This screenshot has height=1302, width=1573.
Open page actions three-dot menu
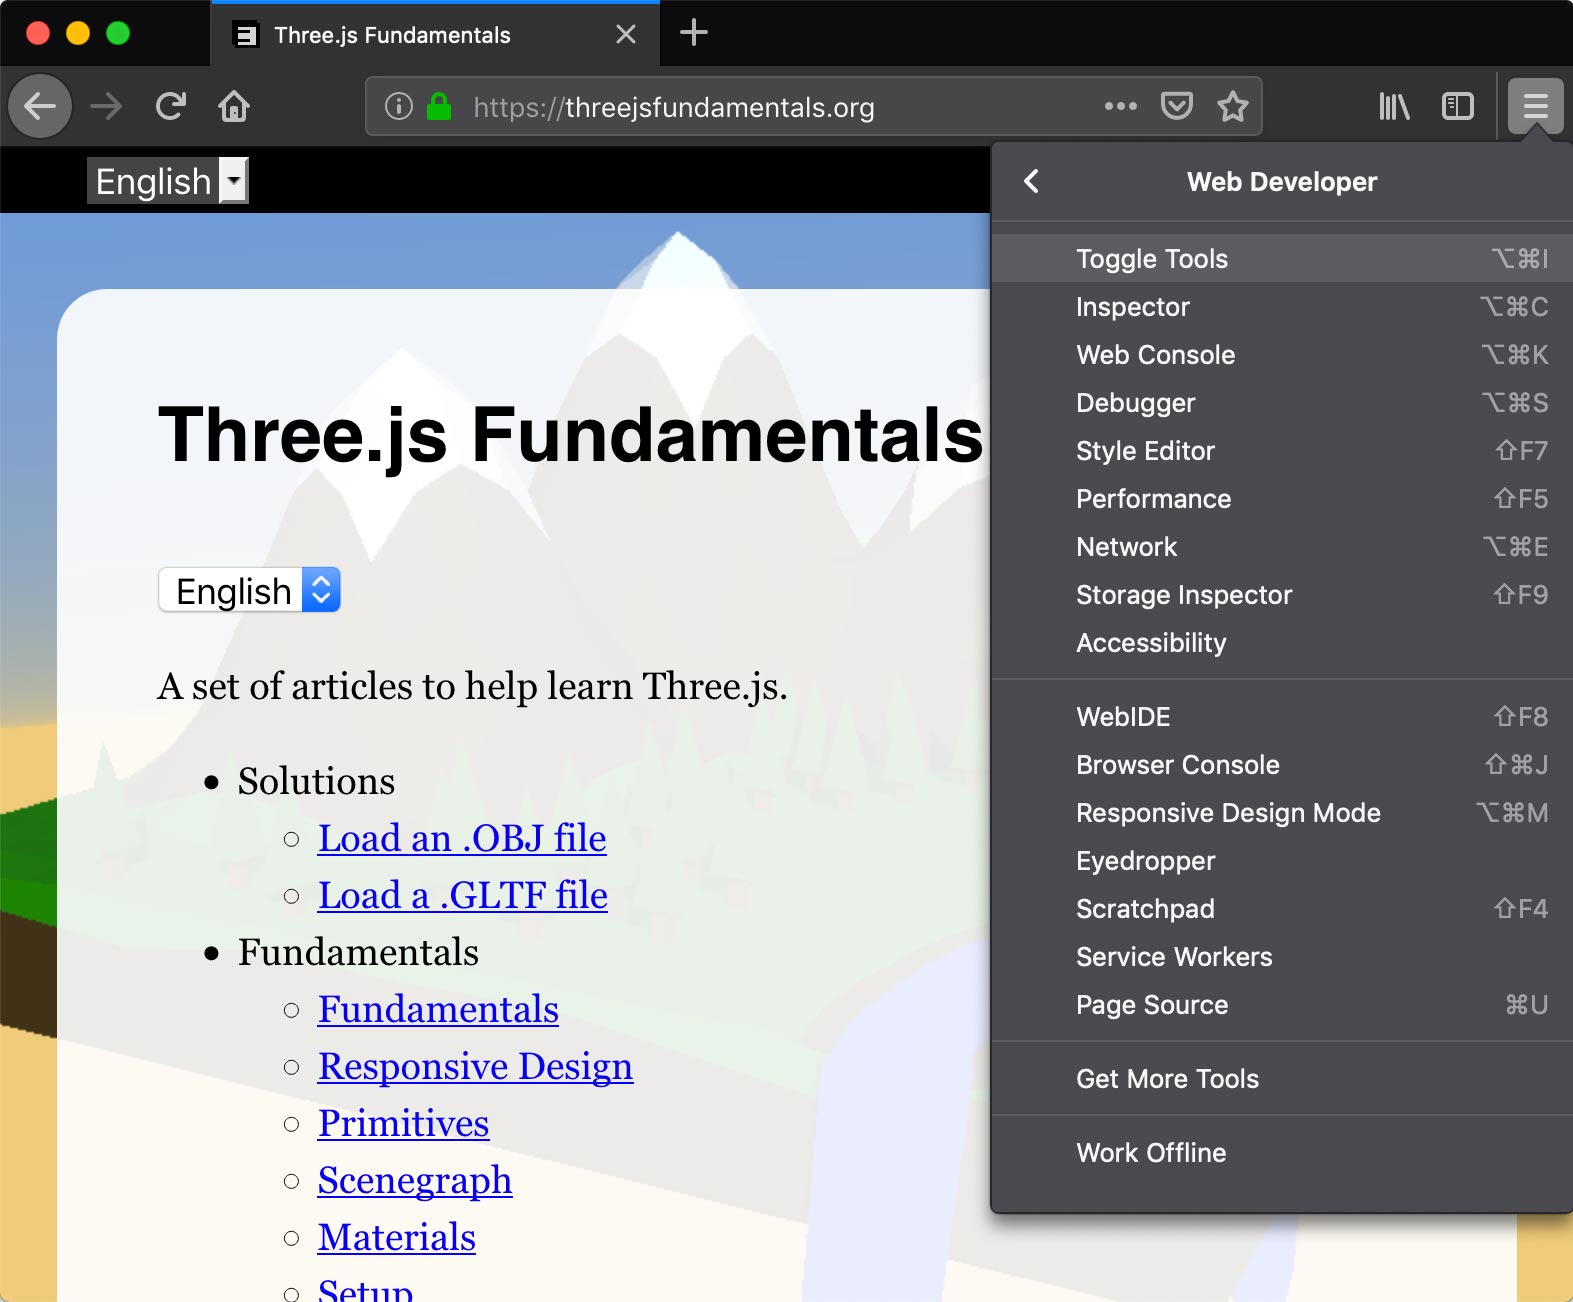(1120, 106)
